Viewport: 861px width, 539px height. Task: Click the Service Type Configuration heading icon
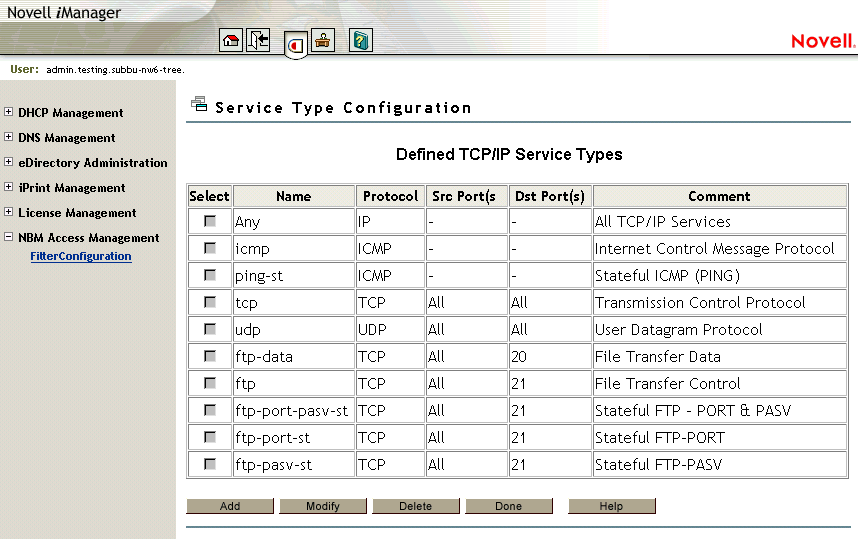(199, 105)
